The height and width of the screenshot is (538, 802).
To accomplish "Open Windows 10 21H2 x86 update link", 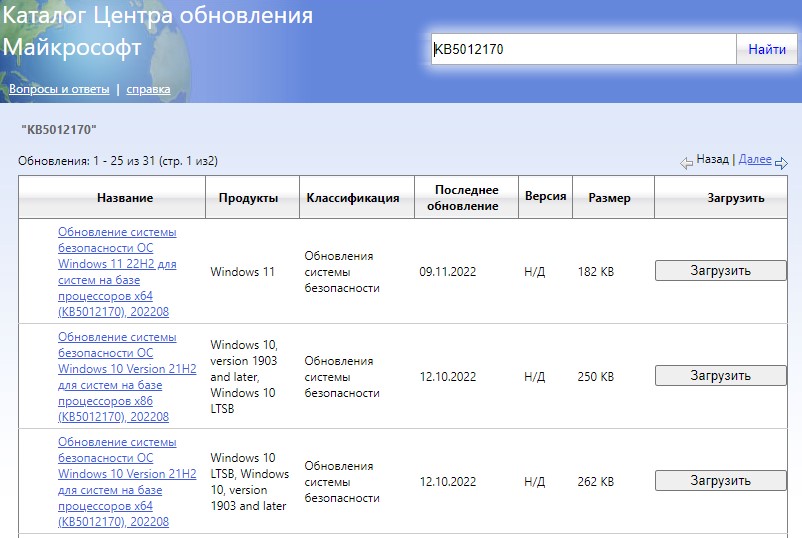I will pos(127,376).
